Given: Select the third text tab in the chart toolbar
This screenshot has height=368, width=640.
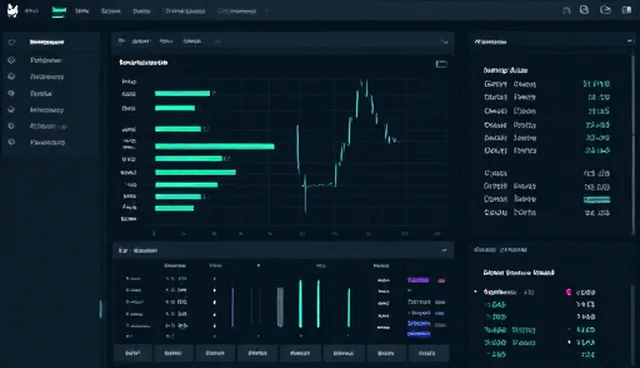Looking at the screenshot, I should click(x=192, y=41).
